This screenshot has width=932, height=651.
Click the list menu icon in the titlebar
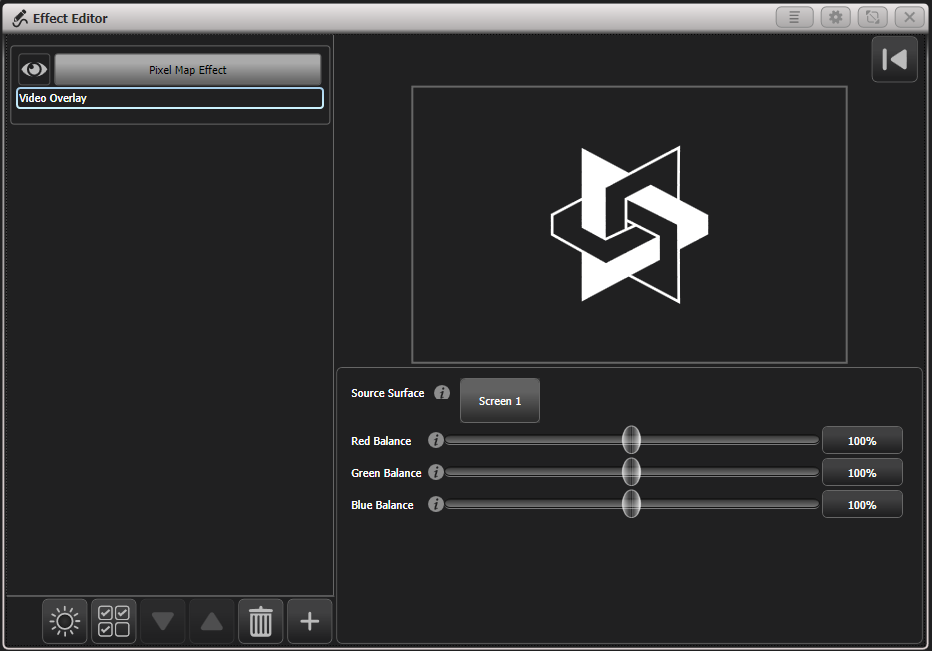794,17
